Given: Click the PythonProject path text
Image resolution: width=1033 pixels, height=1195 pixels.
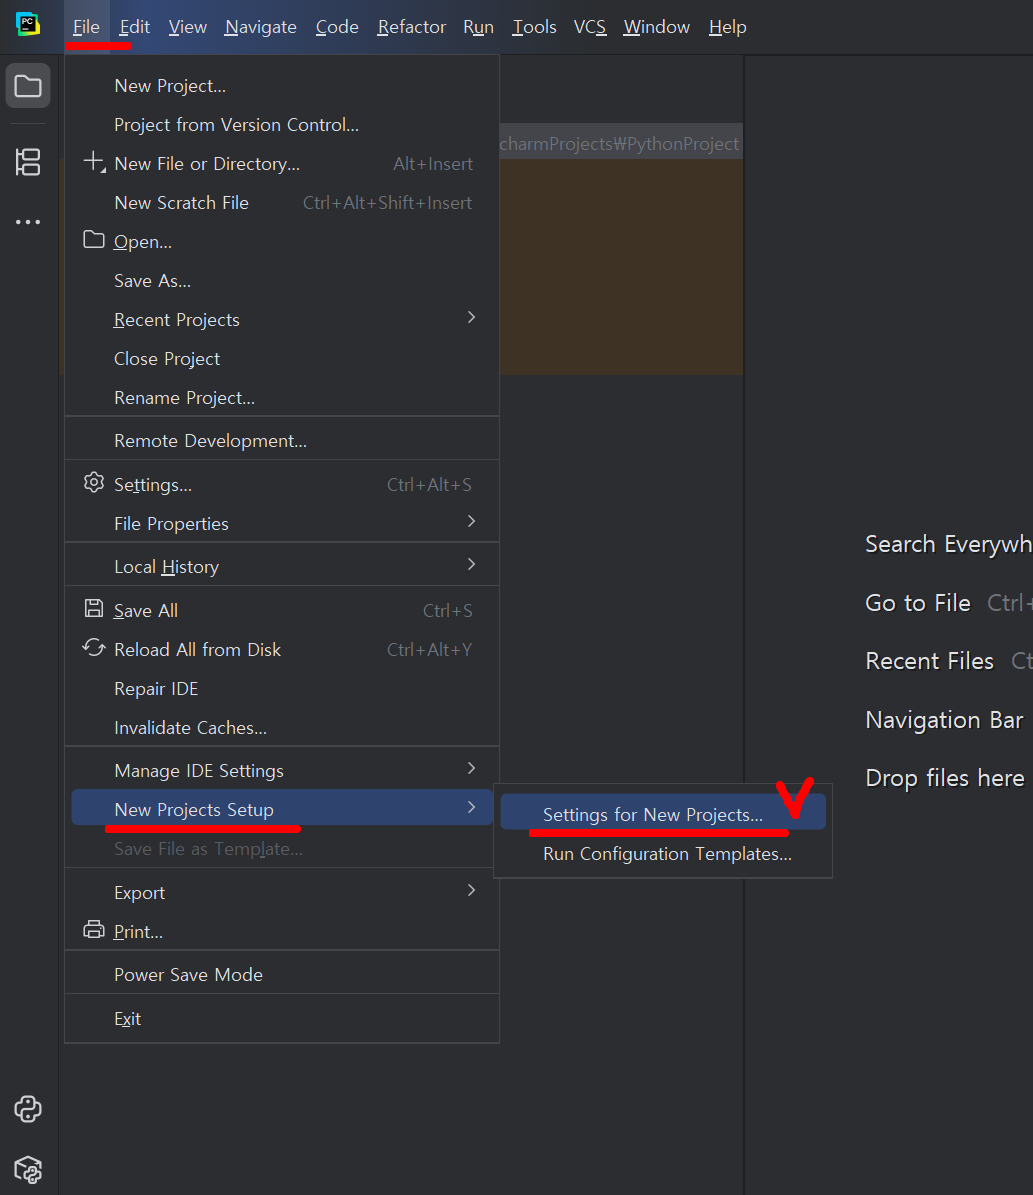Looking at the screenshot, I should click(619, 144).
